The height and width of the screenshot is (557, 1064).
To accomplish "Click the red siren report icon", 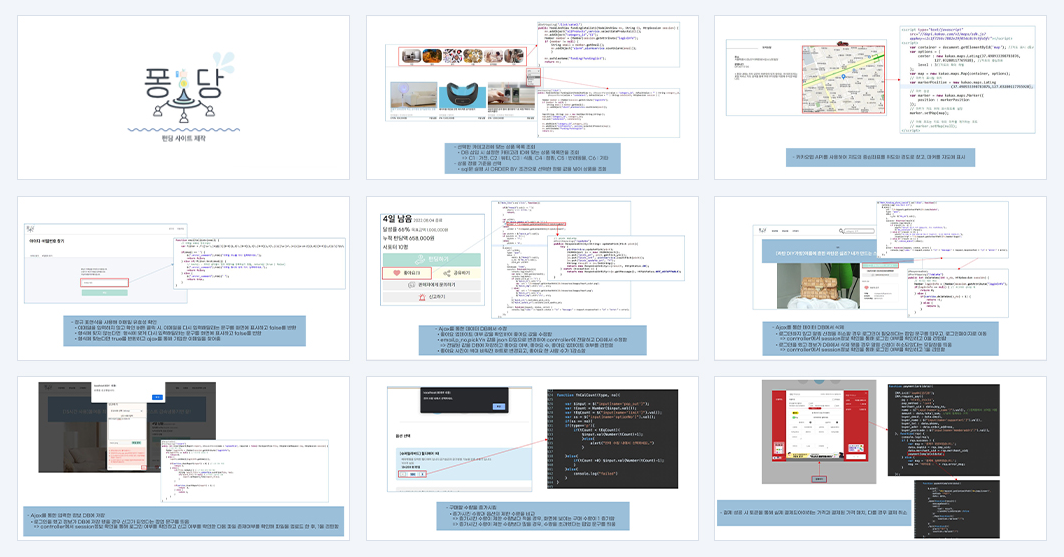I will pos(421,297).
